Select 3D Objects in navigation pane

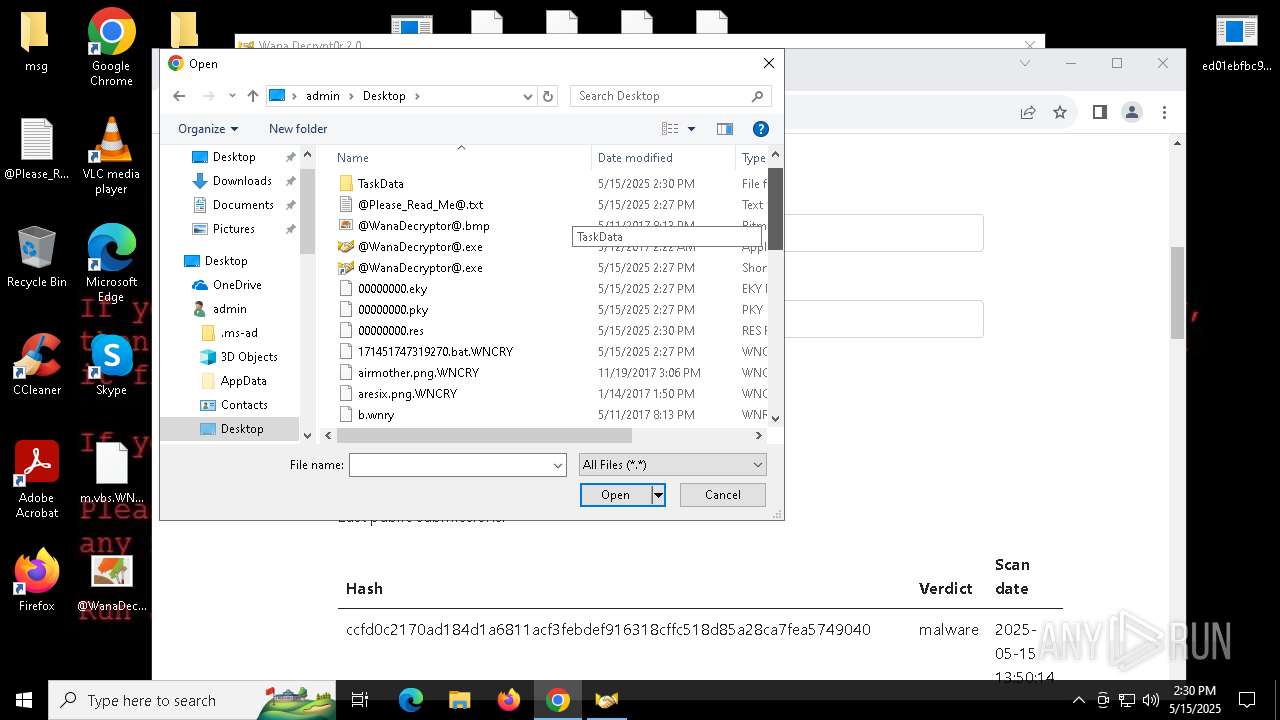click(249, 357)
